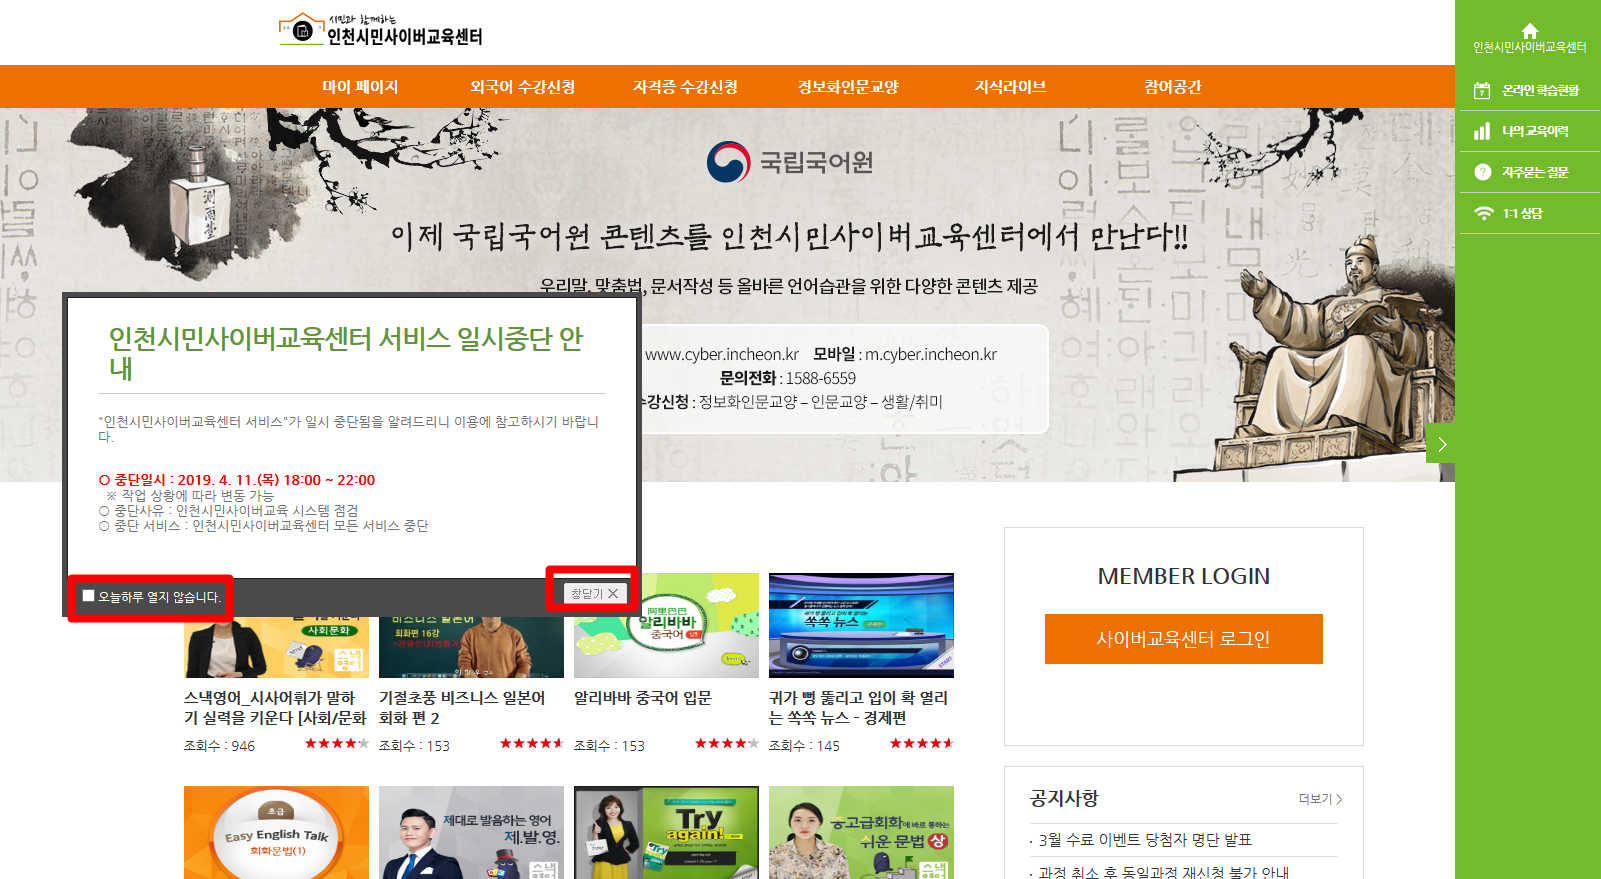The width and height of the screenshot is (1601, 879).
Task: Open 초고급회화 쉬운 문법 thumbnail
Action: 861,832
